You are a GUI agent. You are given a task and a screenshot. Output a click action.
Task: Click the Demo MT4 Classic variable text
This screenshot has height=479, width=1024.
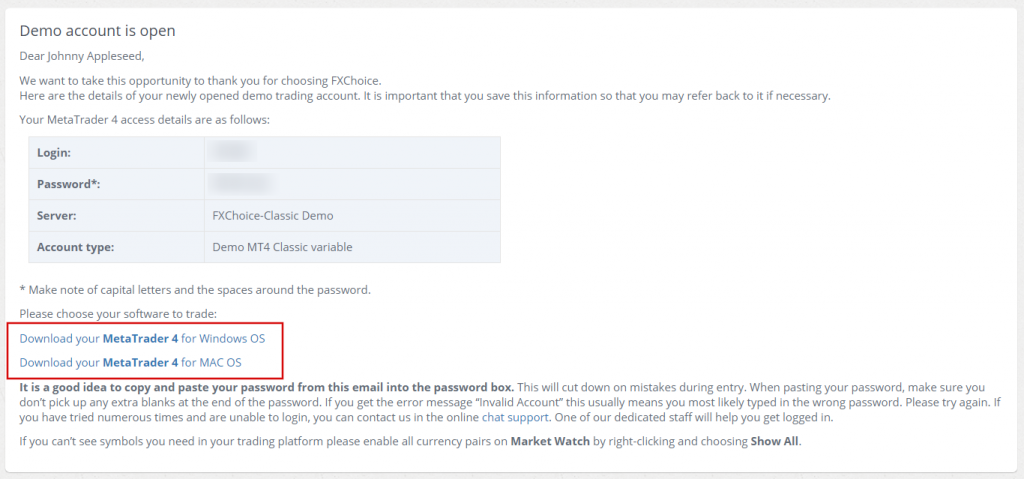283,247
